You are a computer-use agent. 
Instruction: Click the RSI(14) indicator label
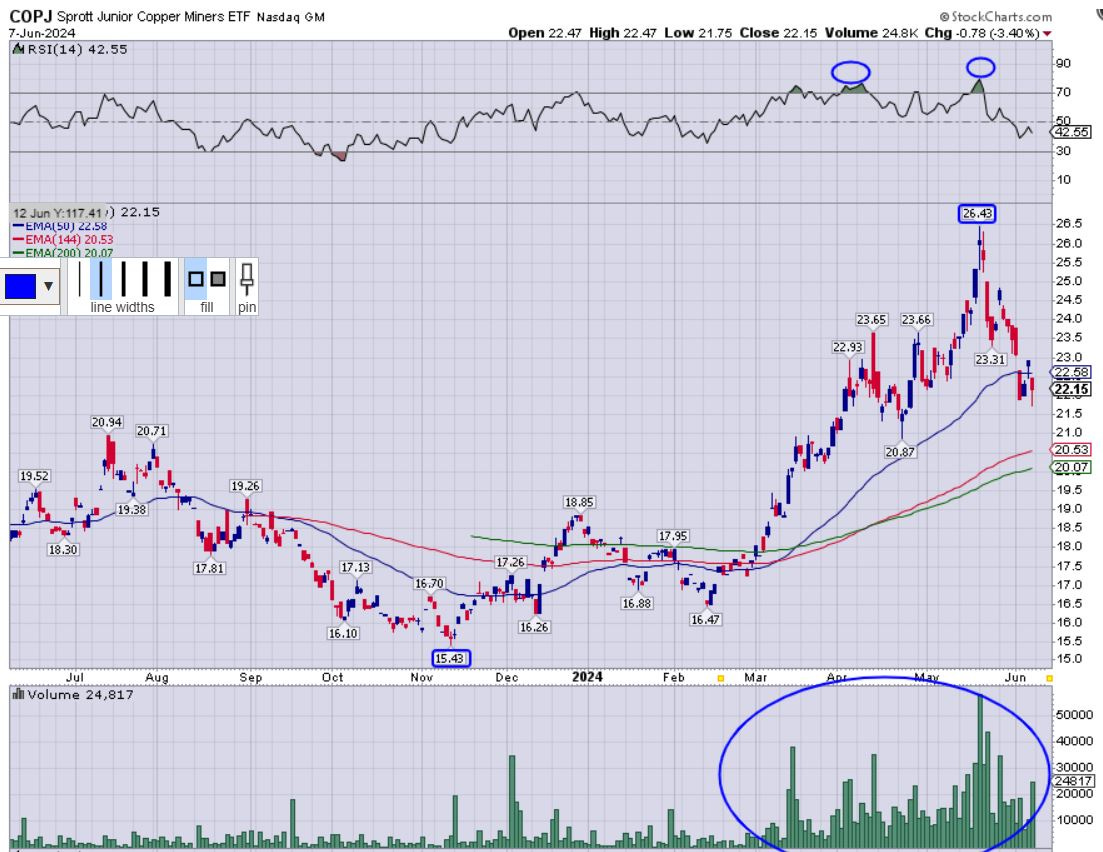77,49
